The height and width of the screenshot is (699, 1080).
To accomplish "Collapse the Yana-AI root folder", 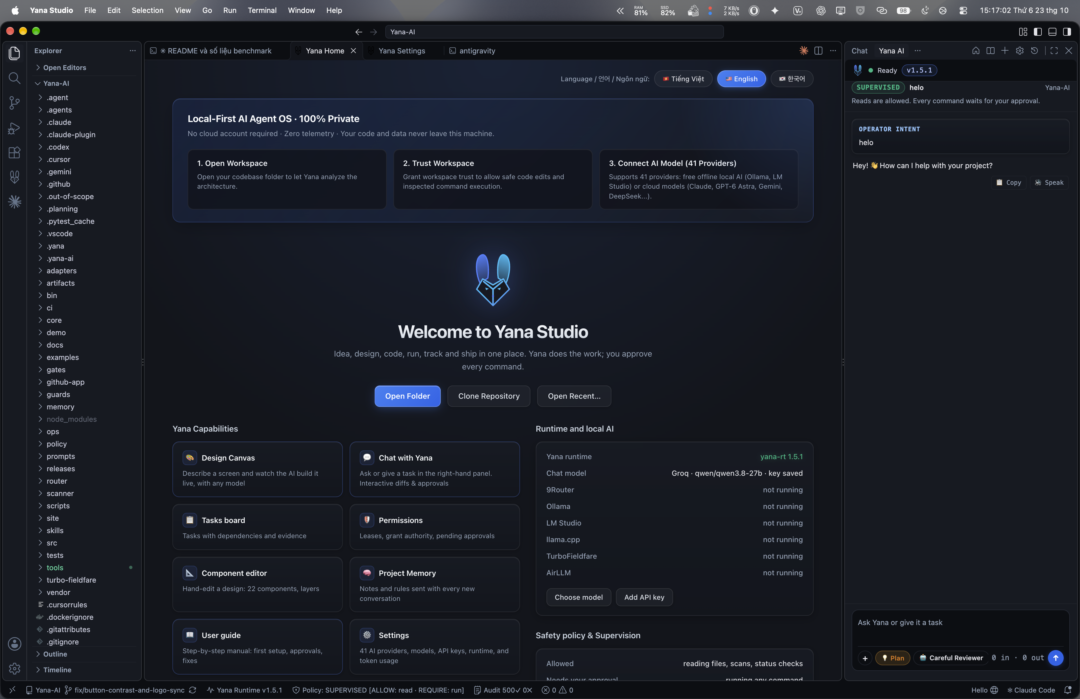I will (84, 83).
